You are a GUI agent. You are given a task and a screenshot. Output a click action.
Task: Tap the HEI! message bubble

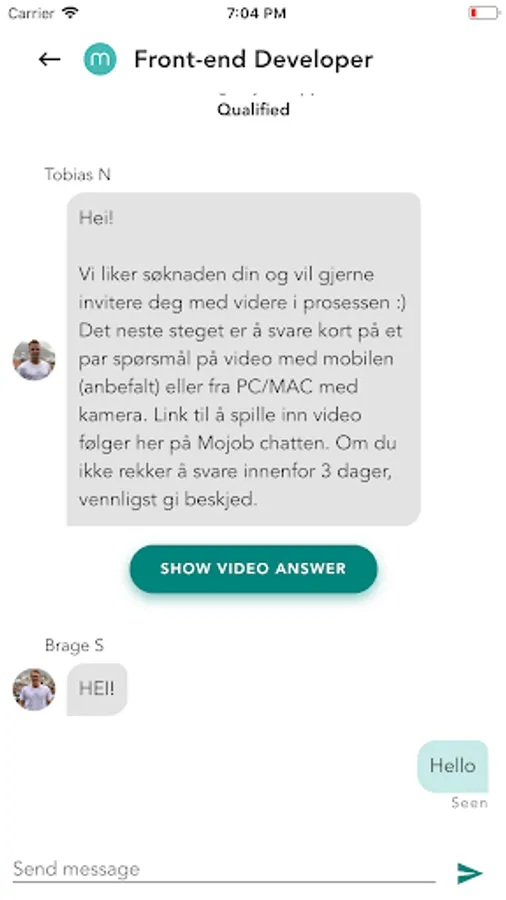pyautogui.click(x=96, y=689)
